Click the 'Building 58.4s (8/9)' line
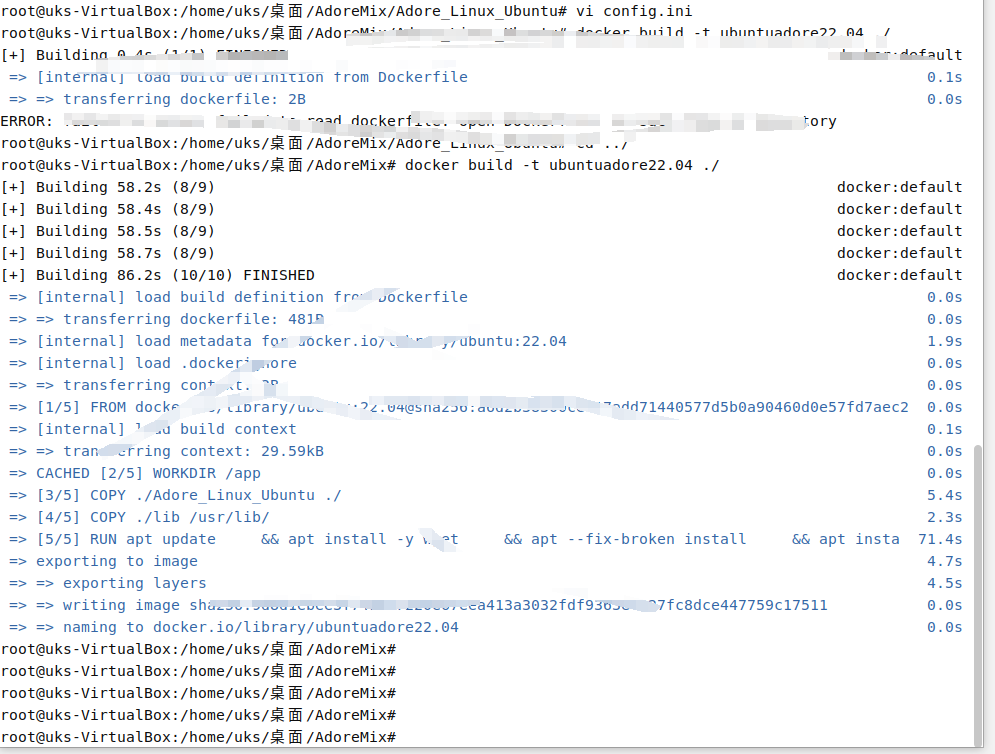The width and height of the screenshot is (995, 754). click(108, 209)
